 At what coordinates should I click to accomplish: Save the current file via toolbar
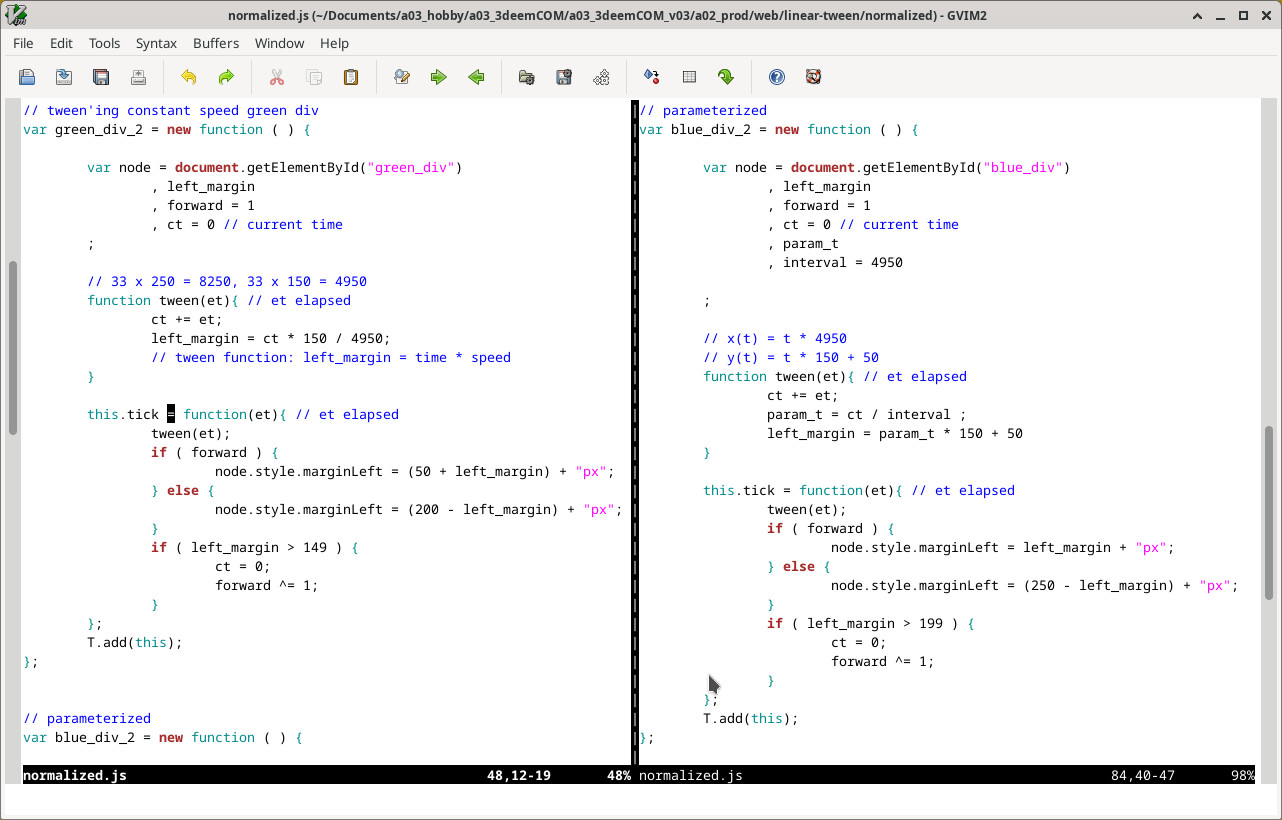point(64,77)
